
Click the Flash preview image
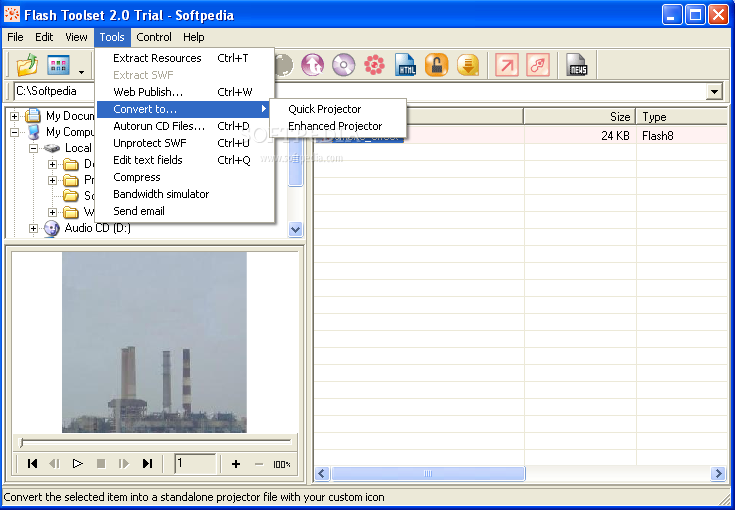(x=154, y=342)
